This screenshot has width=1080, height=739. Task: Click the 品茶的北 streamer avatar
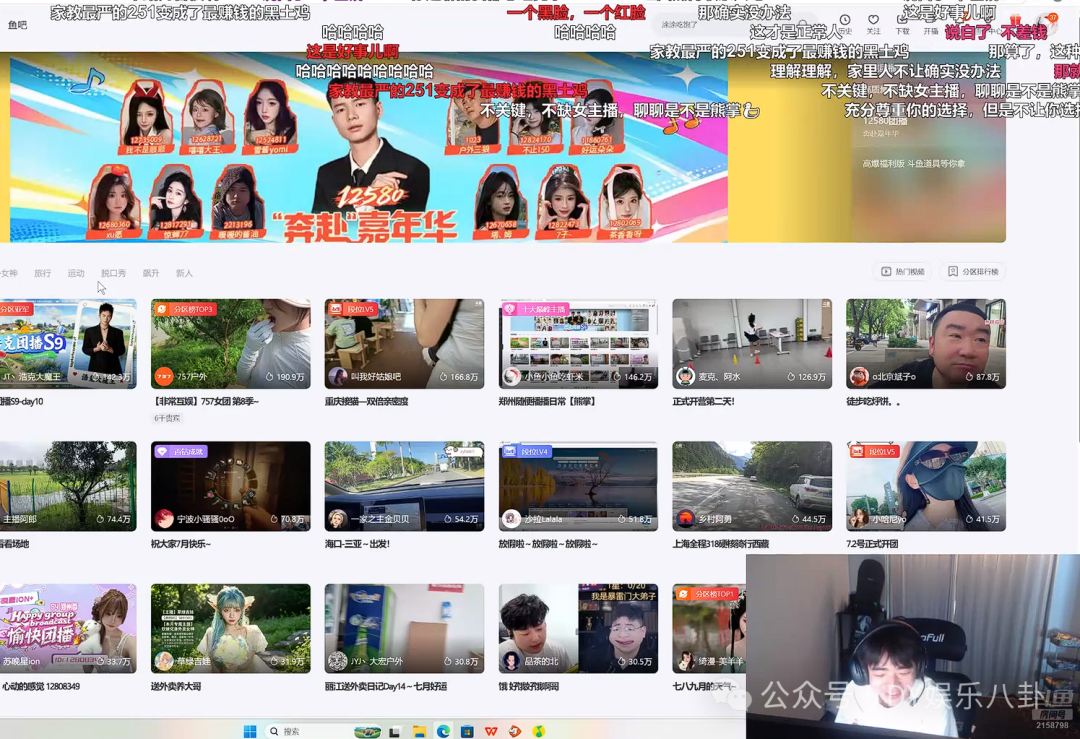click(511, 661)
